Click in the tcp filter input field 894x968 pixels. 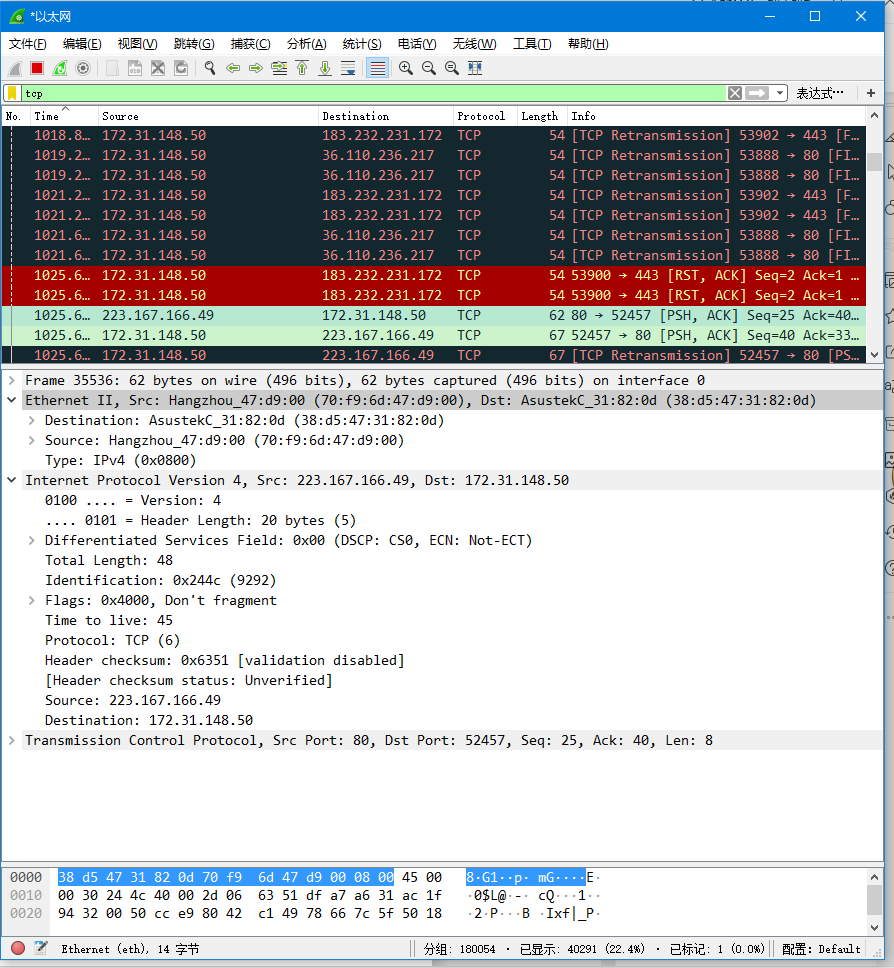click(x=374, y=93)
